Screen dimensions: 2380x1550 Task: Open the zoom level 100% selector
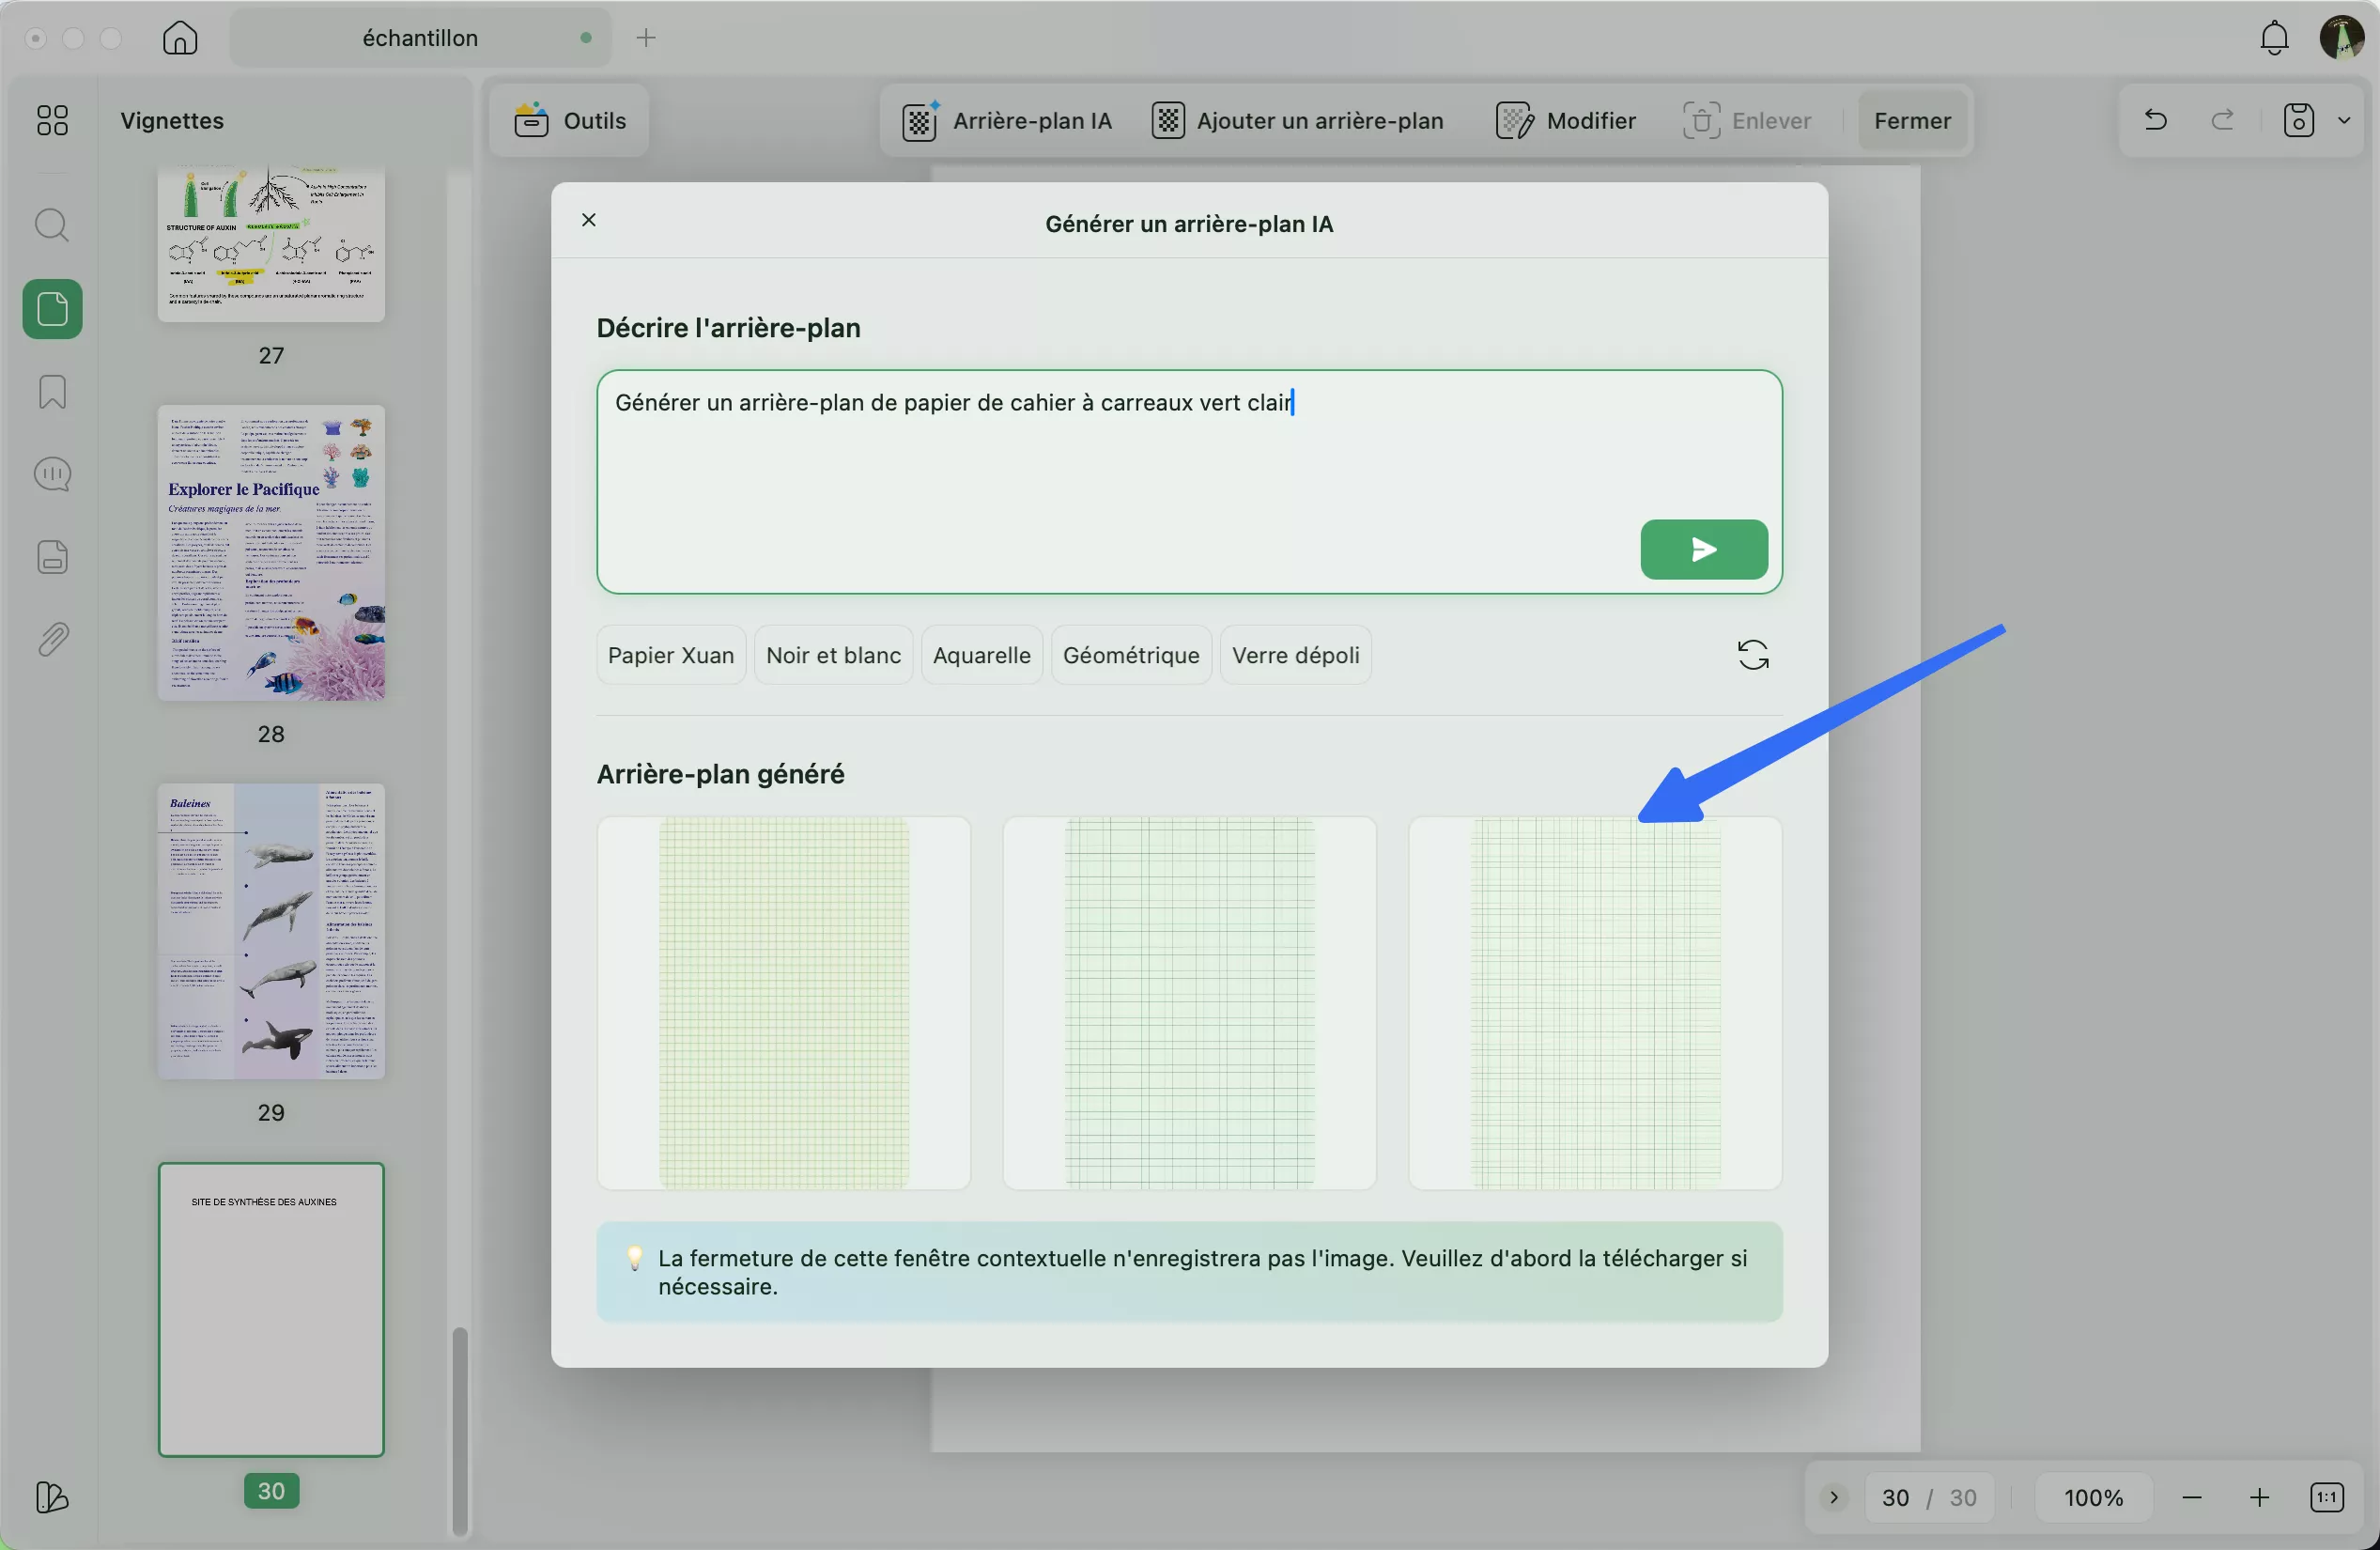2094,1497
